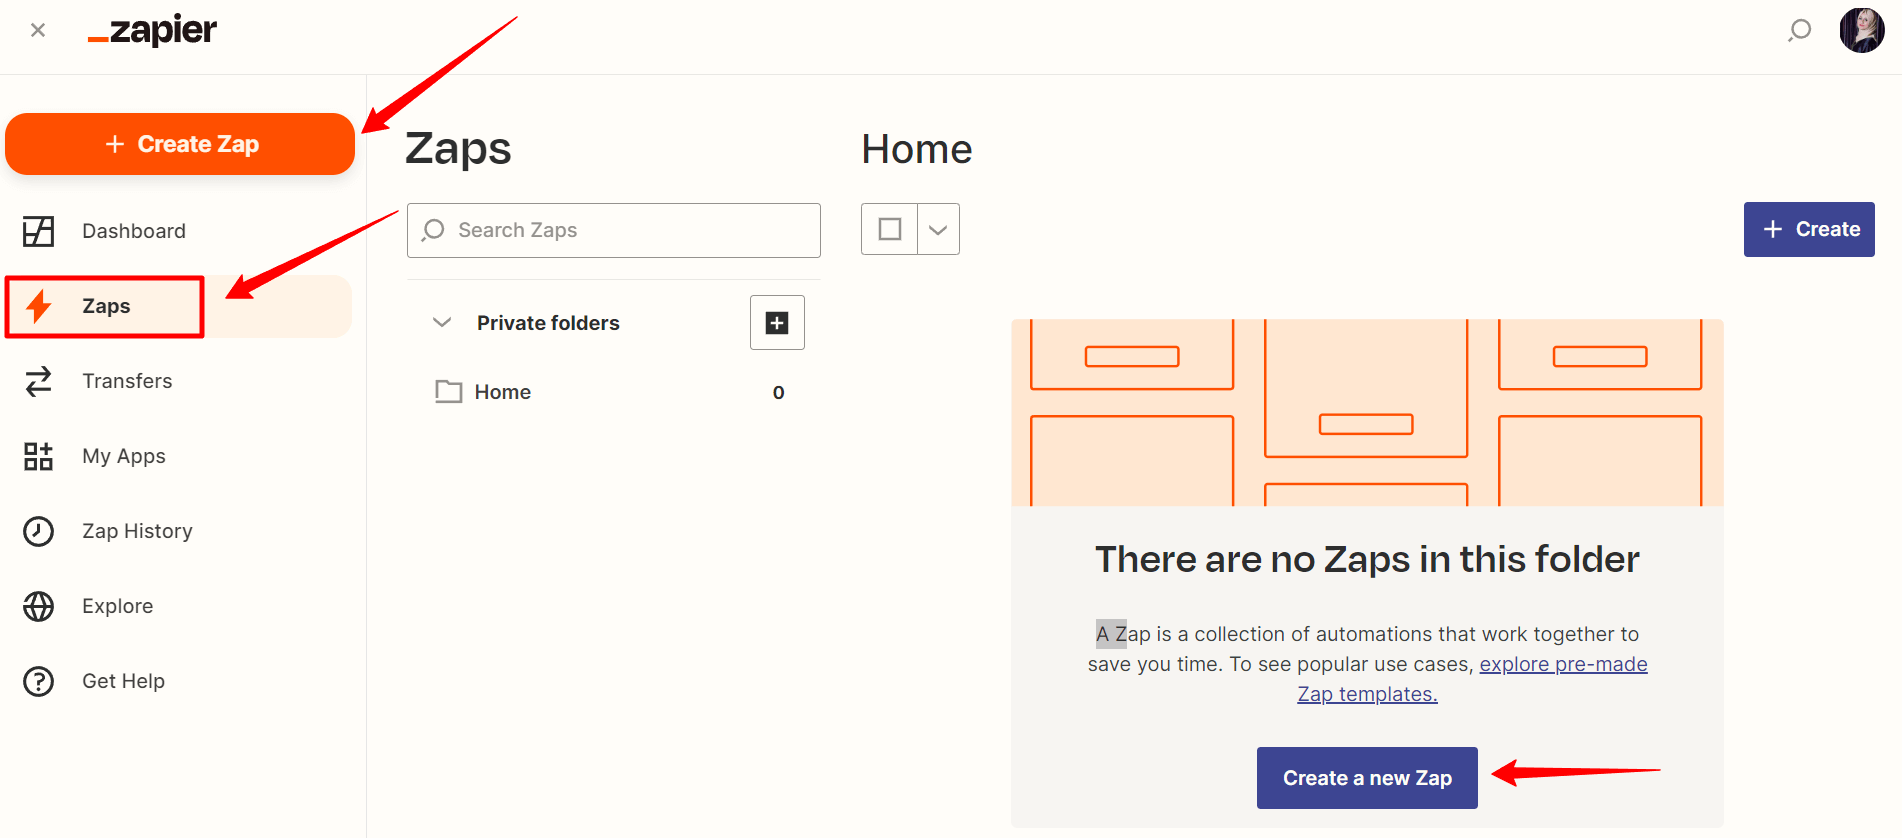Click the orange Create Zap button
The height and width of the screenshot is (838, 1902).
(180, 144)
